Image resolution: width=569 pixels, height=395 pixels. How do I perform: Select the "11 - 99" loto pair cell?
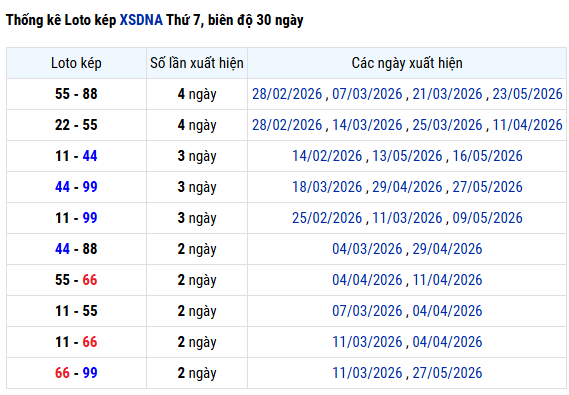[x=76, y=218]
